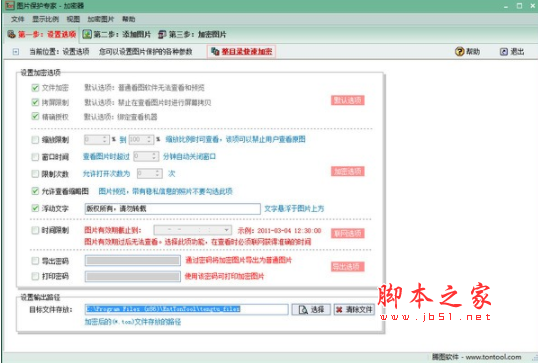Toggle 文件加密 checkbox

35,87
